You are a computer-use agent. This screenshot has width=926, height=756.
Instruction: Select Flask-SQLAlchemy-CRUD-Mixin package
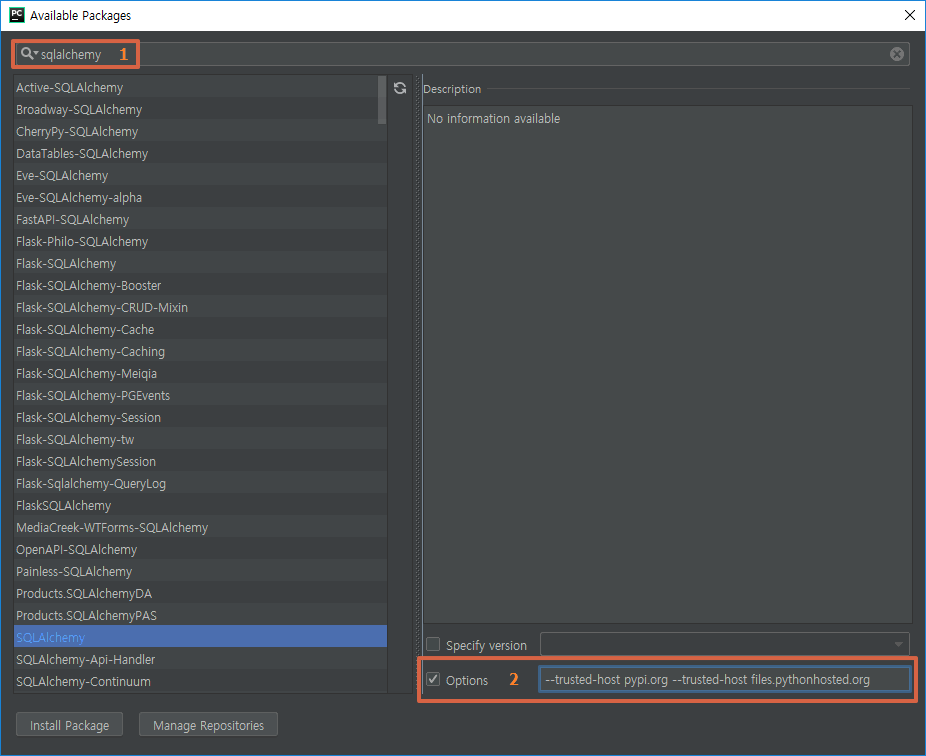point(200,307)
